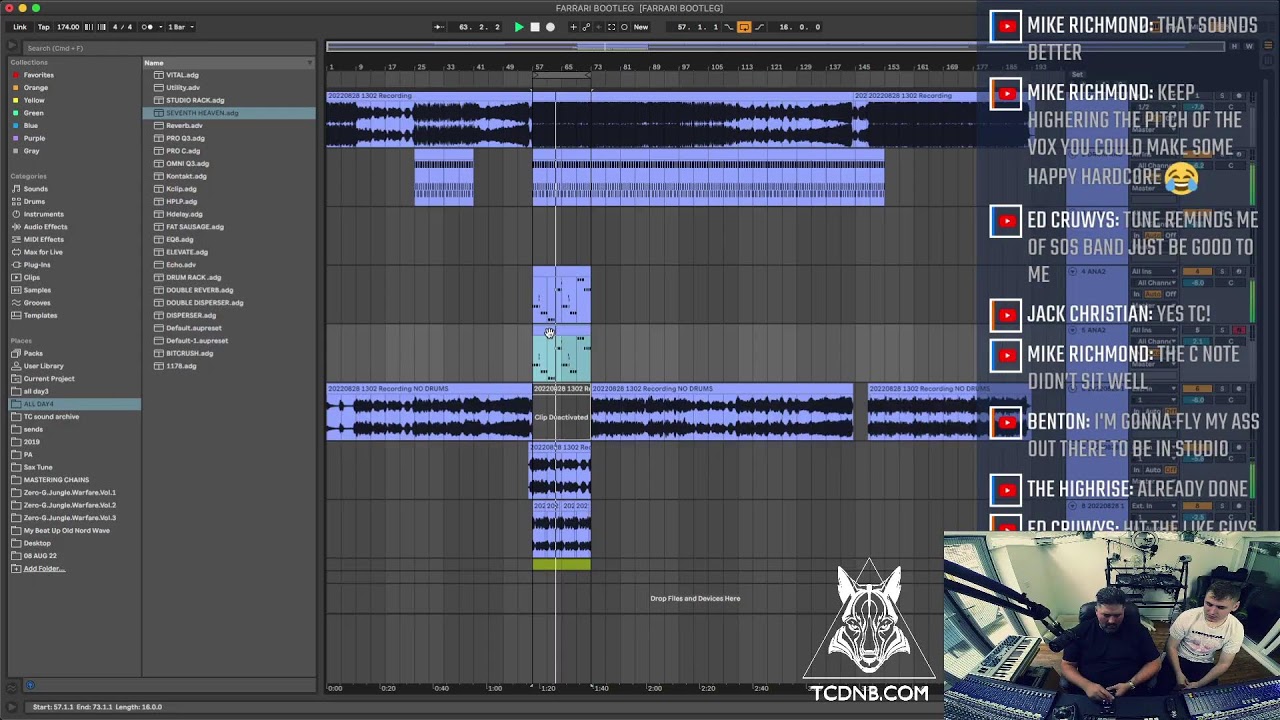Select BITCRUSH.adg preset
Screen dimensions: 1280x720
tap(189, 353)
